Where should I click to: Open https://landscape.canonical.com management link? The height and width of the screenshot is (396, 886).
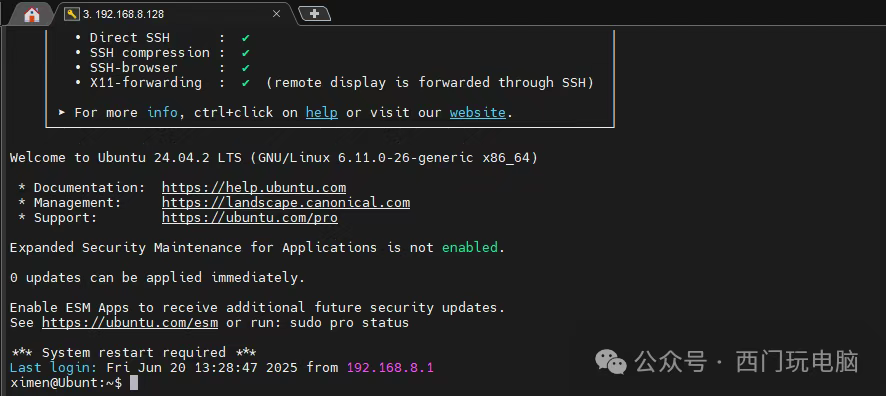click(x=286, y=202)
